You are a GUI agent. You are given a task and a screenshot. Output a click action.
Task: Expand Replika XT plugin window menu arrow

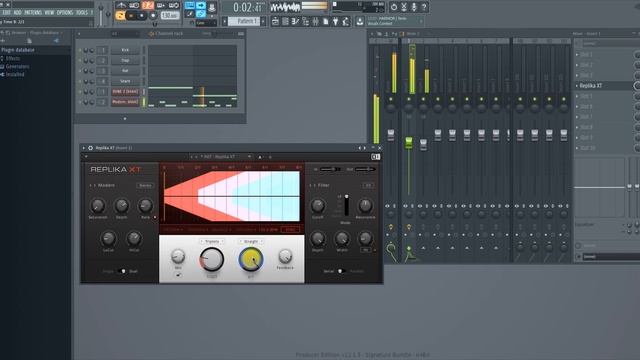(84, 148)
